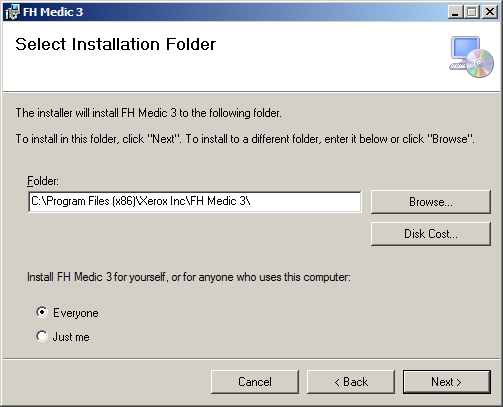Focus the installation Folder path text box
The image size is (503, 407).
(x=195, y=201)
